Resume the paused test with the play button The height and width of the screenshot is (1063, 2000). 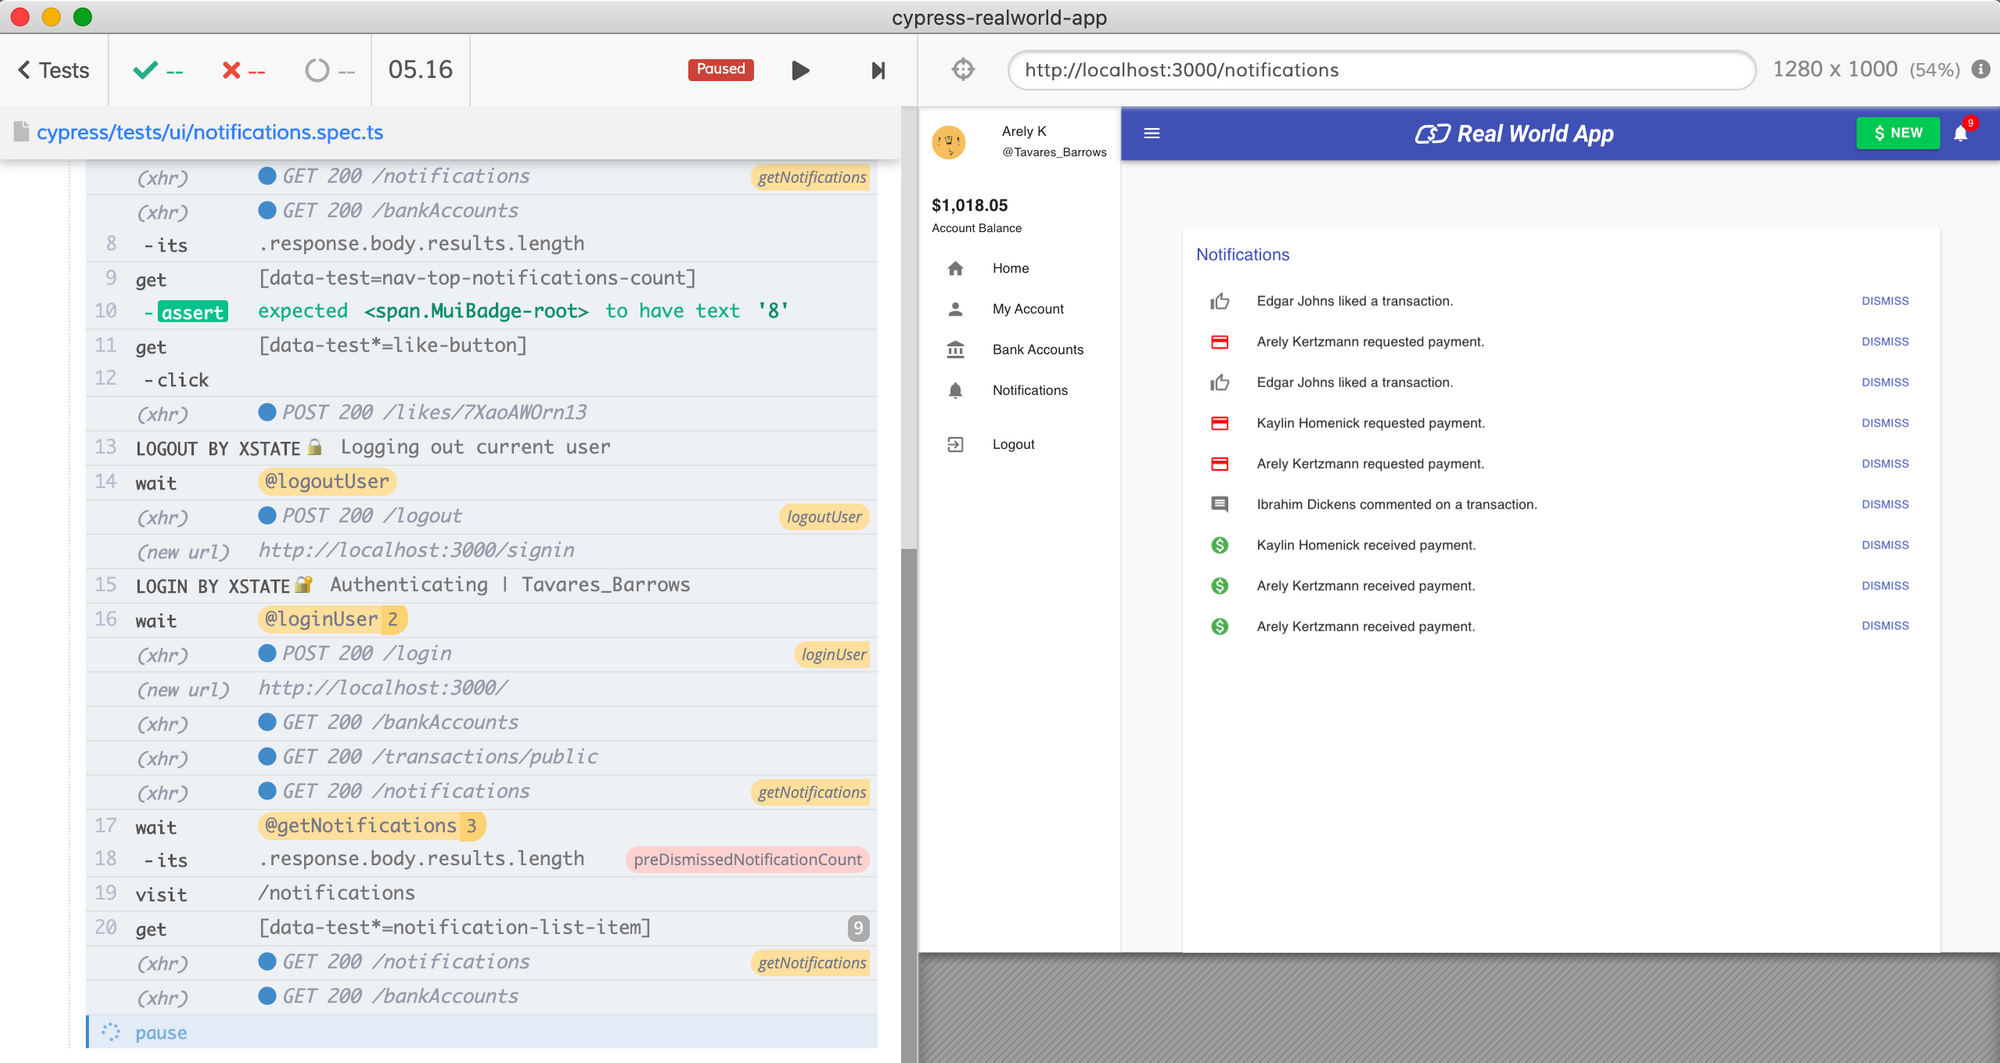pyautogui.click(x=800, y=70)
